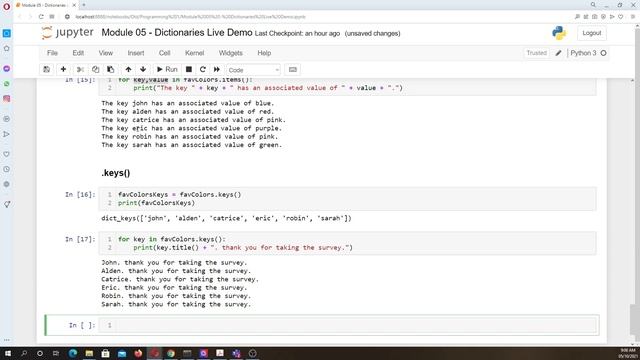Open the Insert menu

tap(136, 53)
